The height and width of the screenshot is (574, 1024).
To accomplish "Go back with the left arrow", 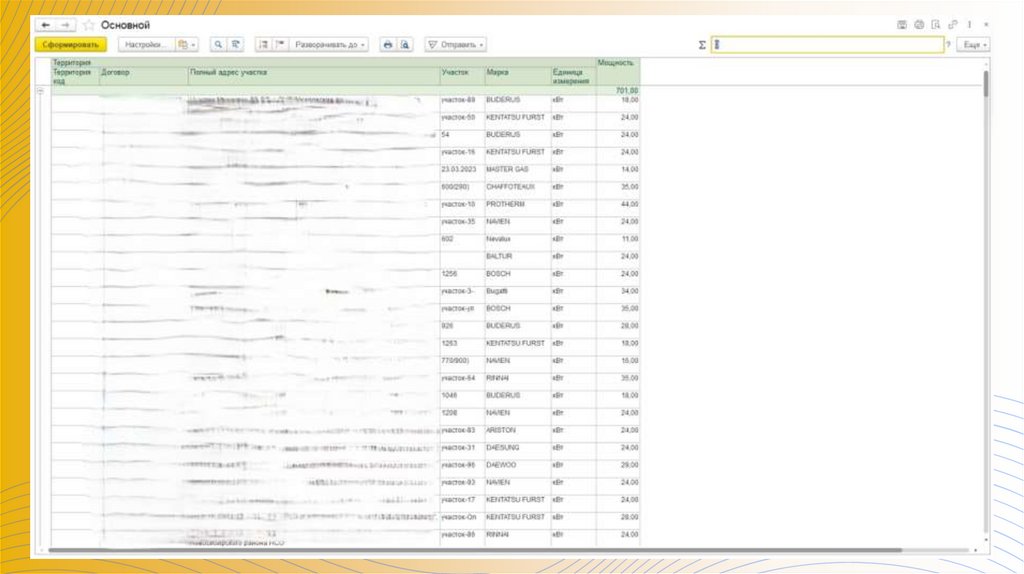I will tap(45, 25).
